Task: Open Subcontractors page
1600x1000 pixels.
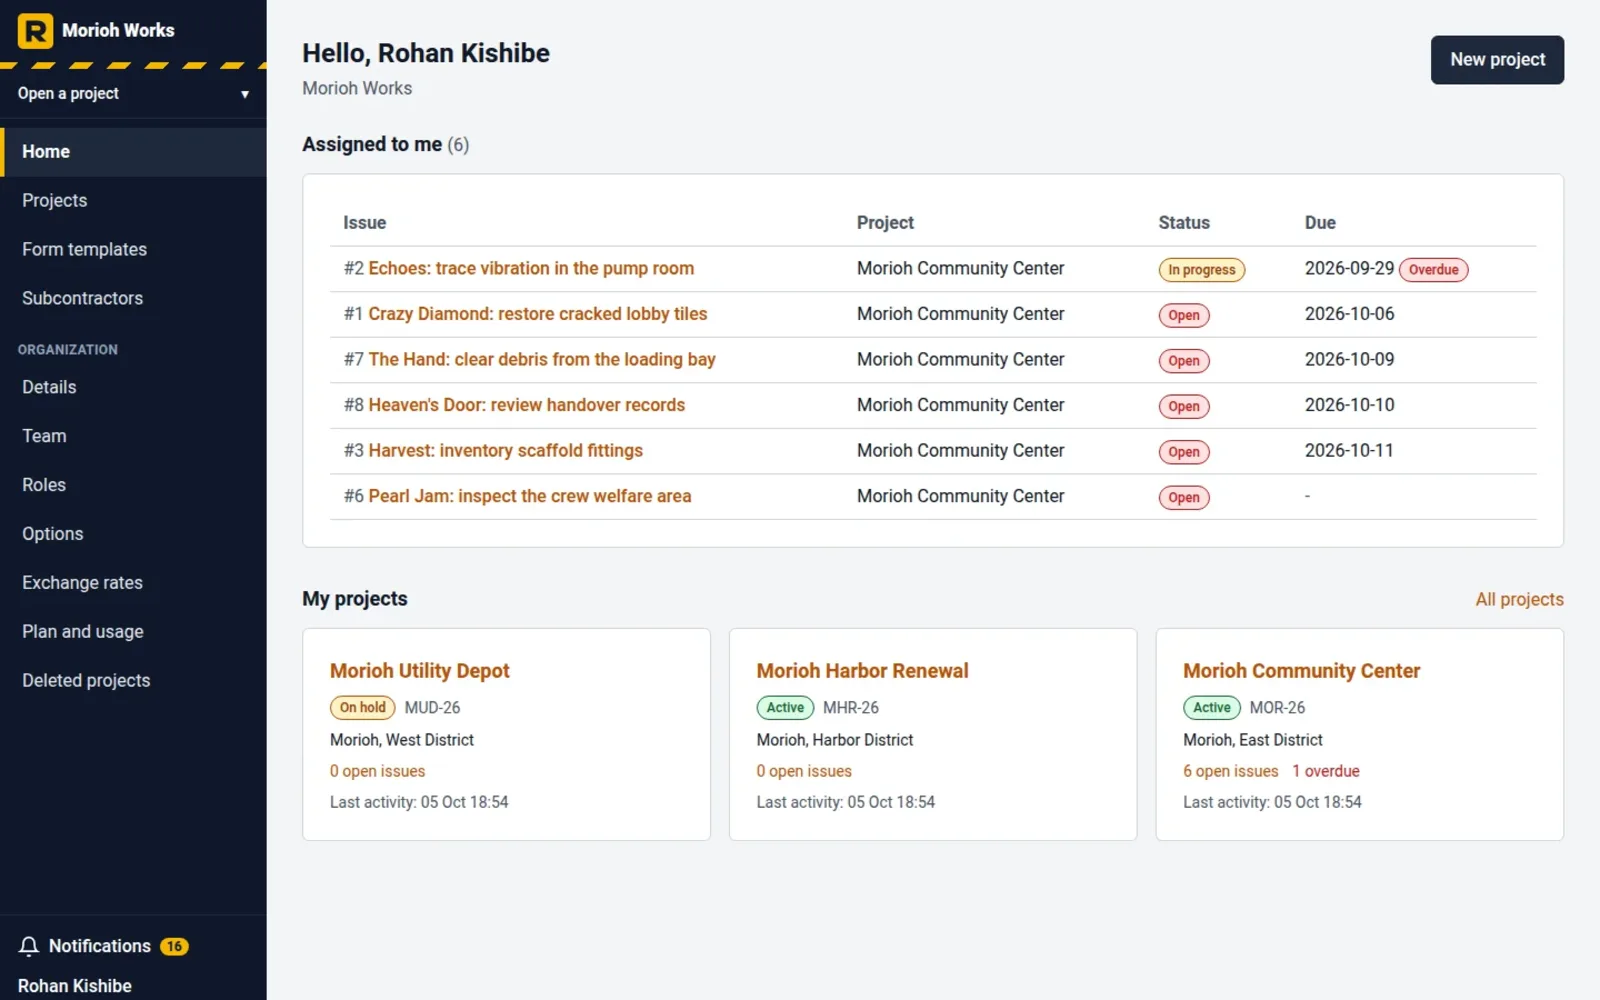Action: 133,299
